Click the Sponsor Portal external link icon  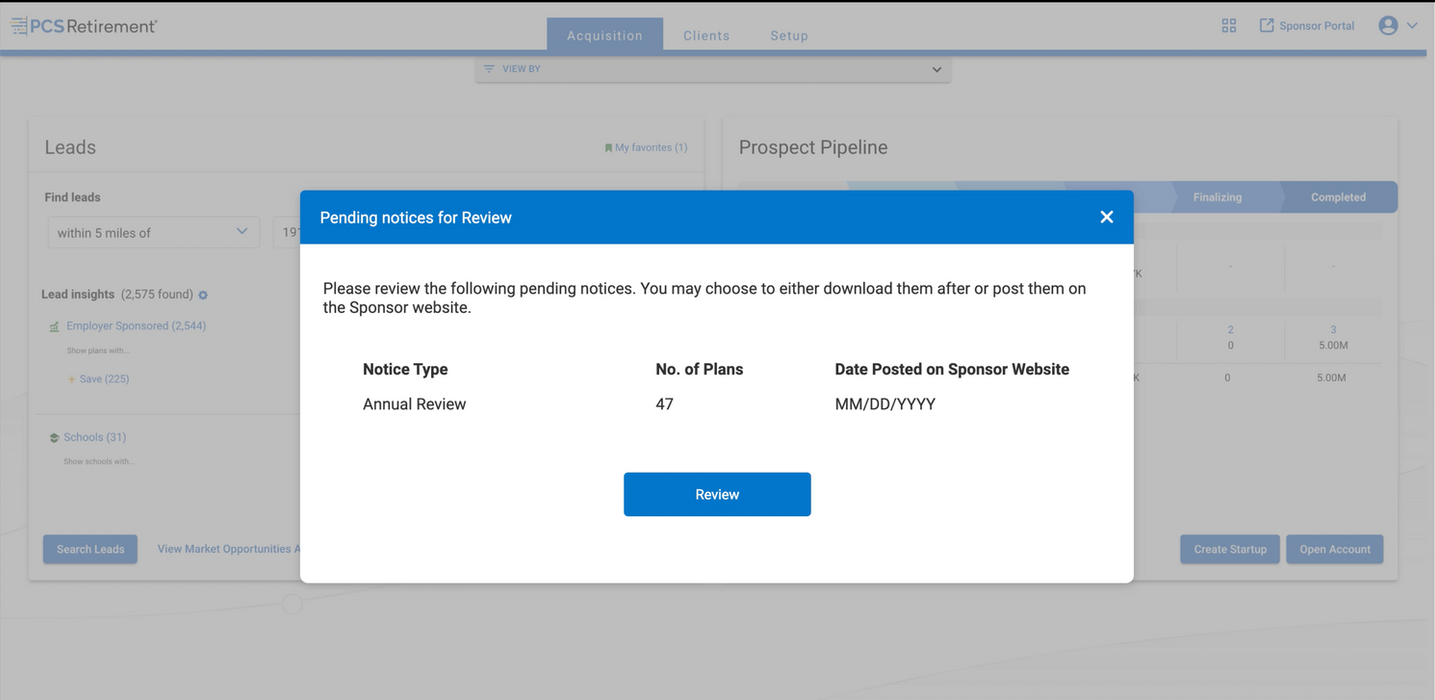point(1266,26)
